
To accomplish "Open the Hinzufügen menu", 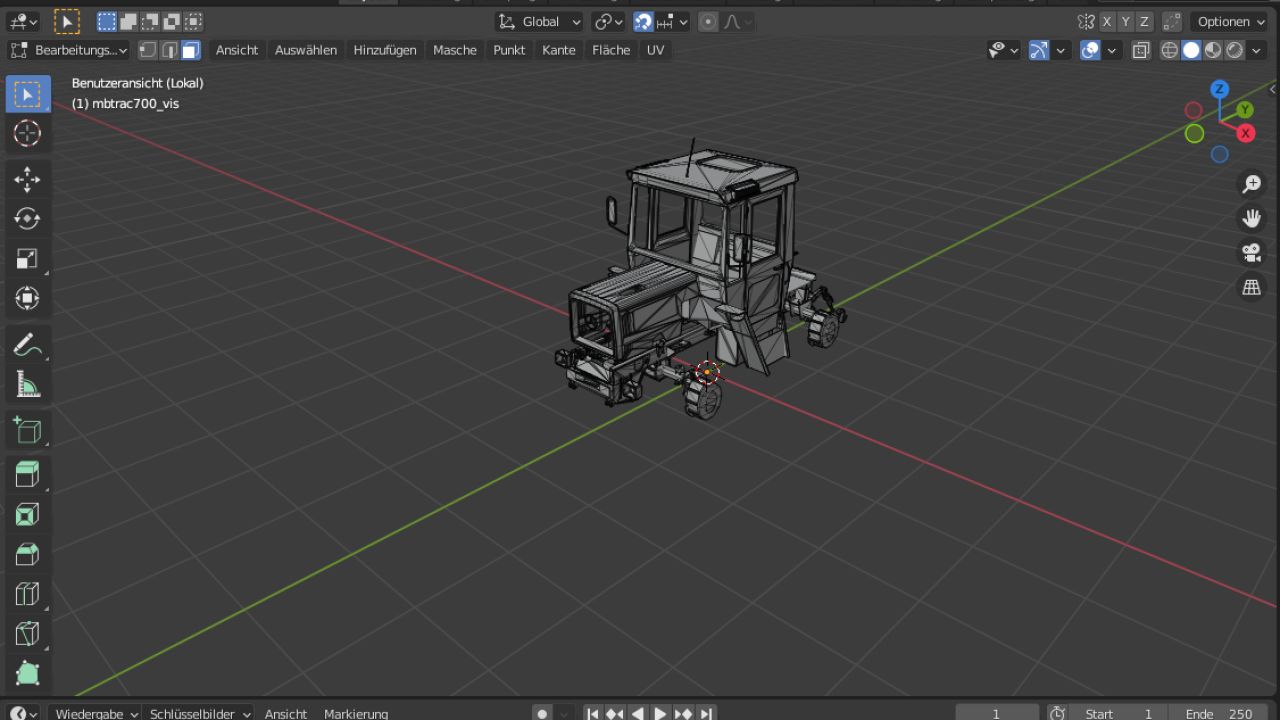I will coord(385,50).
